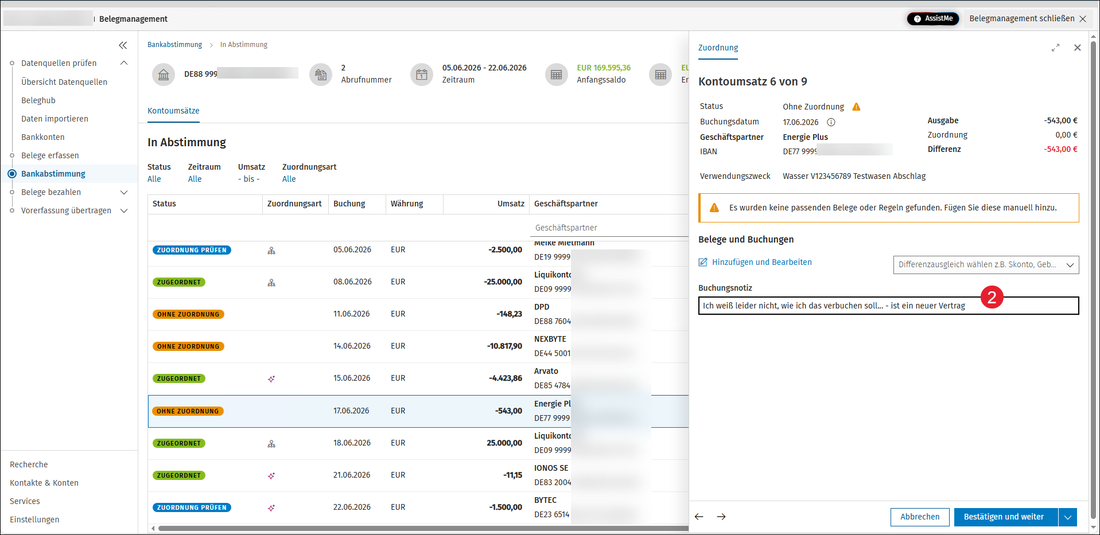Open the dropdown arrow next to Bestätigen und weiter
This screenshot has width=1100, height=535.
1068,517
